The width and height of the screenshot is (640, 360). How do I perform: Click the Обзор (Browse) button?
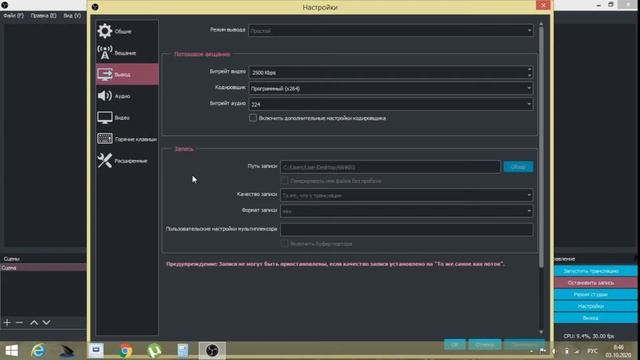(x=518, y=167)
